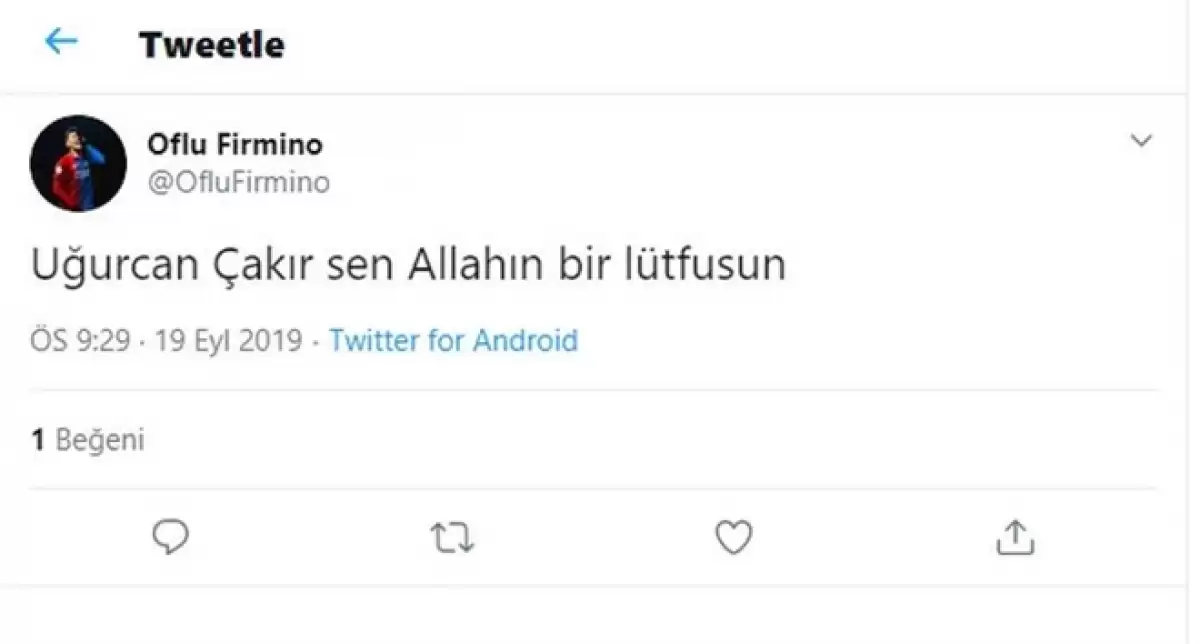Like the tweet with the heart icon
The width and height of the screenshot is (1200, 644).
[734, 538]
